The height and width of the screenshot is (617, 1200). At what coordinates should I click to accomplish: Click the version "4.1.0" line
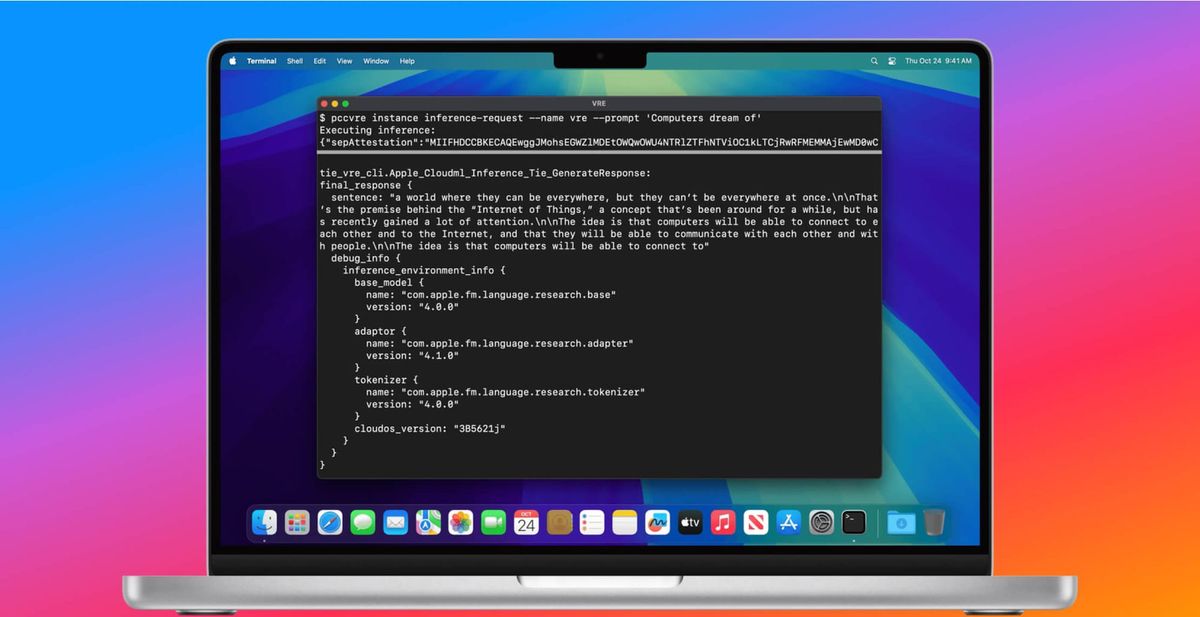(413, 355)
